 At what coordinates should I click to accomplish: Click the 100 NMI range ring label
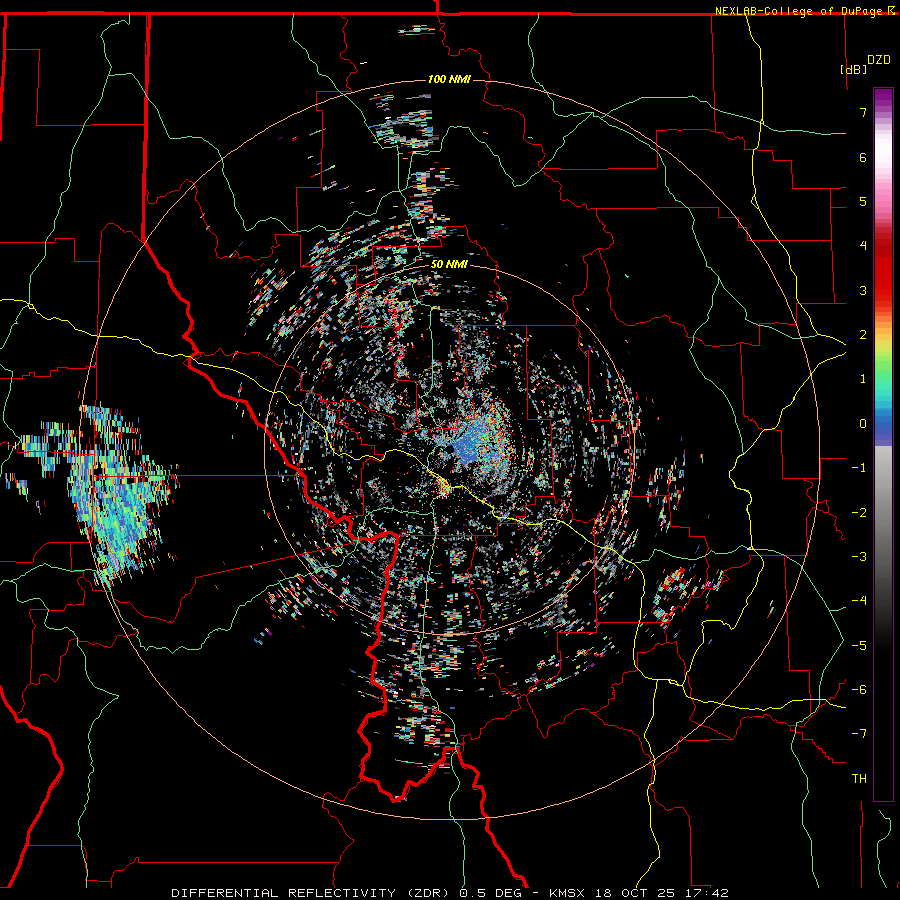coord(449,79)
